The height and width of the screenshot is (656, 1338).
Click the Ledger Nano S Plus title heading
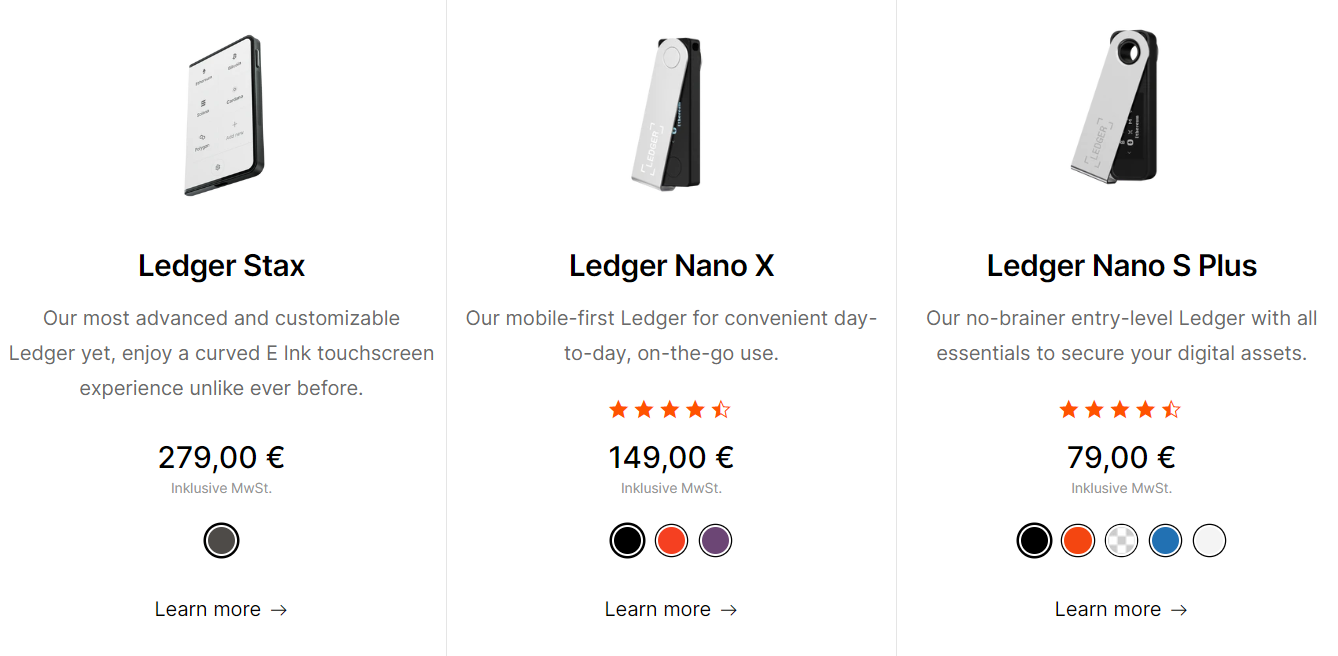pyautogui.click(x=1122, y=266)
